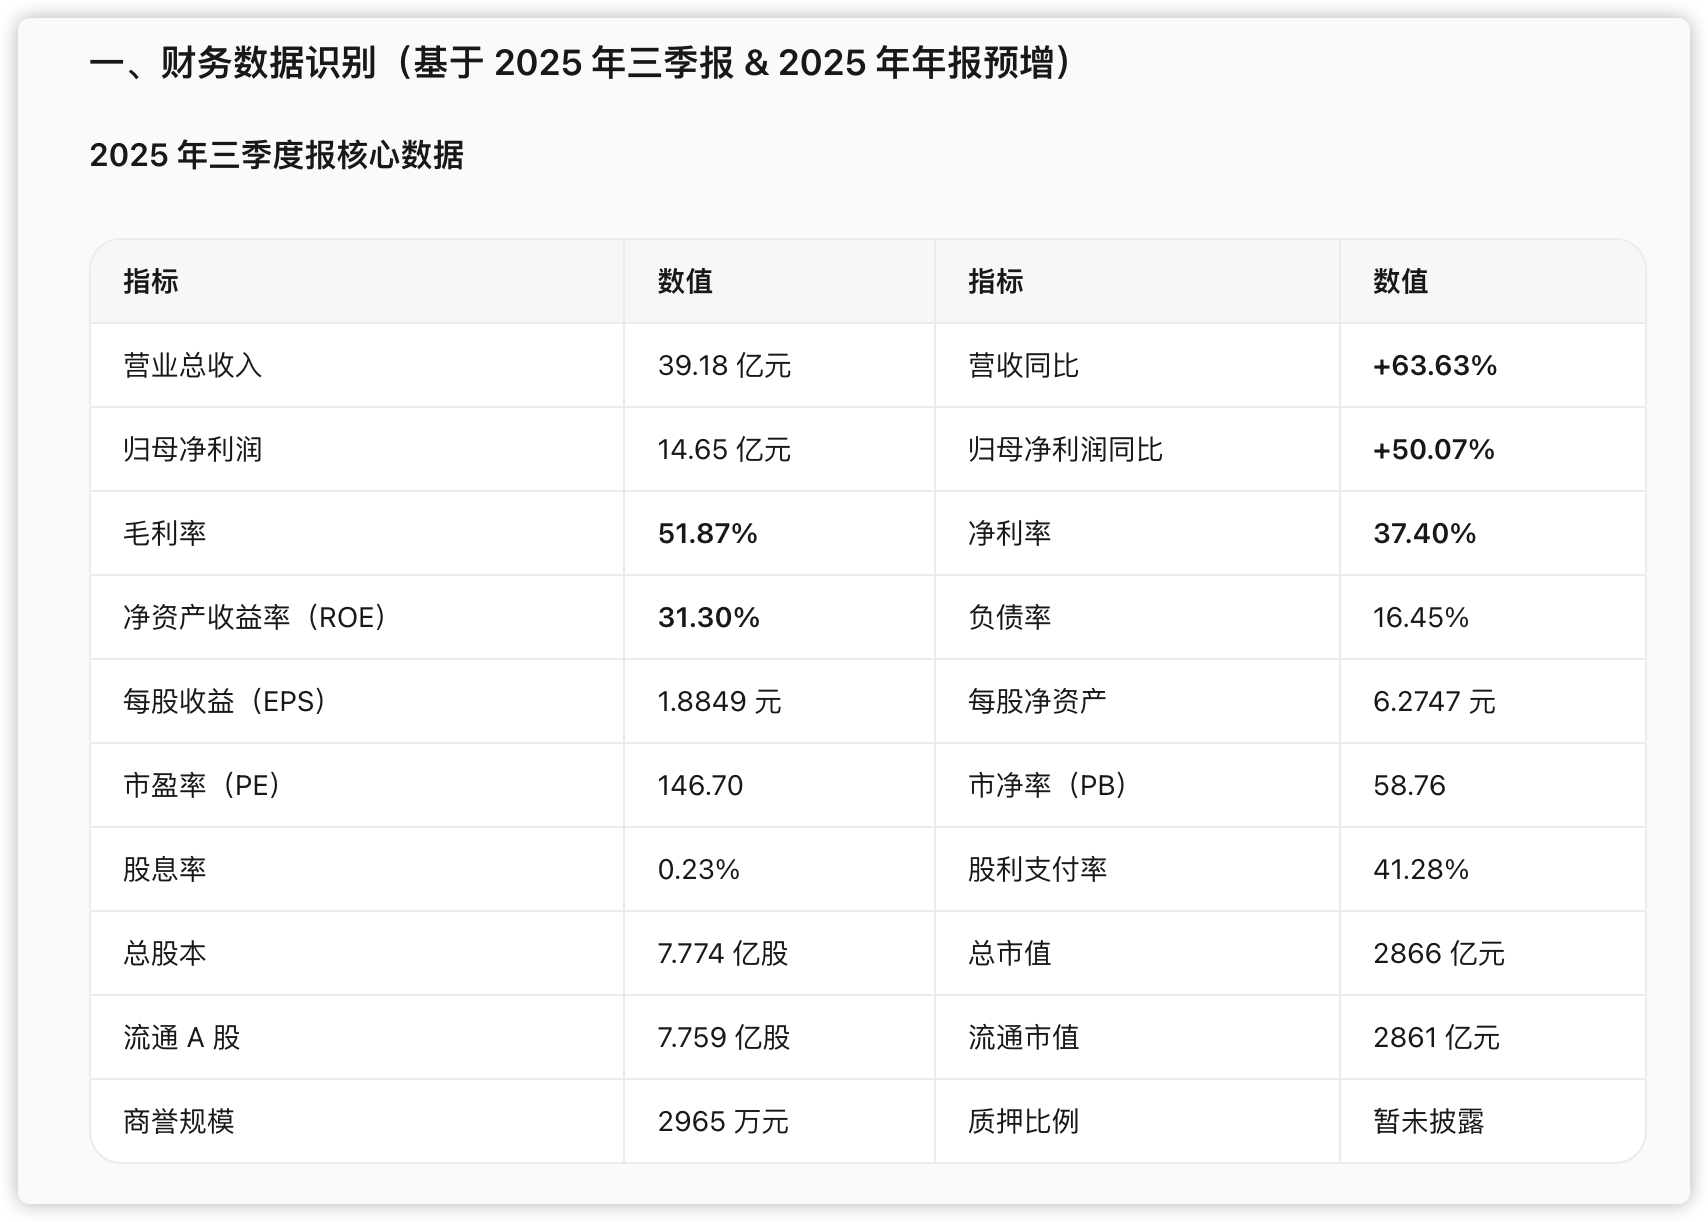Select the 2965 万元 value
Viewport: 1708px width, 1222px height.
pyautogui.click(x=723, y=1121)
